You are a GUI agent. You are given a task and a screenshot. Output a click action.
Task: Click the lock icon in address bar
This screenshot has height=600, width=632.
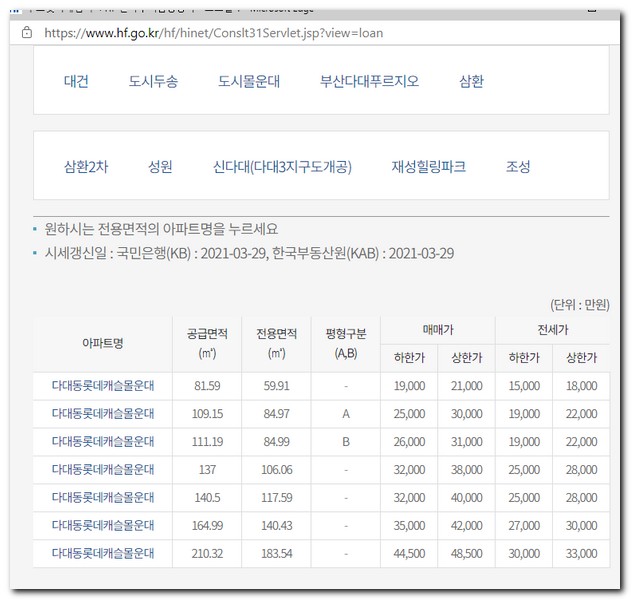click(27, 32)
